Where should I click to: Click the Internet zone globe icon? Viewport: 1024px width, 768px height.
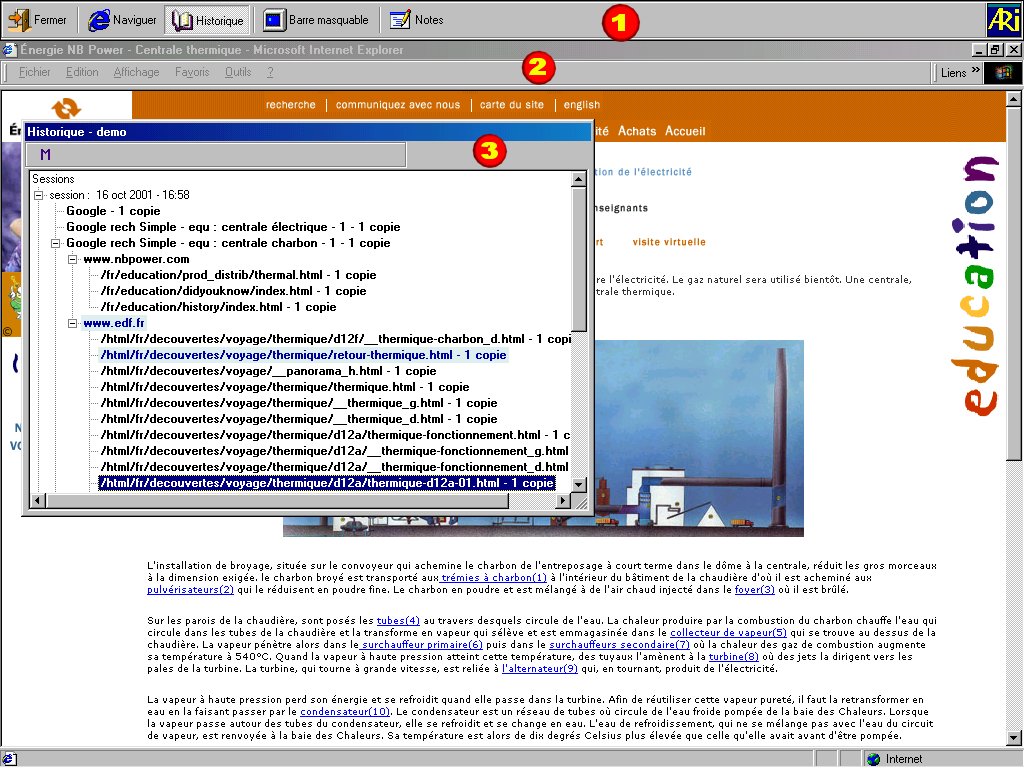(x=873, y=759)
